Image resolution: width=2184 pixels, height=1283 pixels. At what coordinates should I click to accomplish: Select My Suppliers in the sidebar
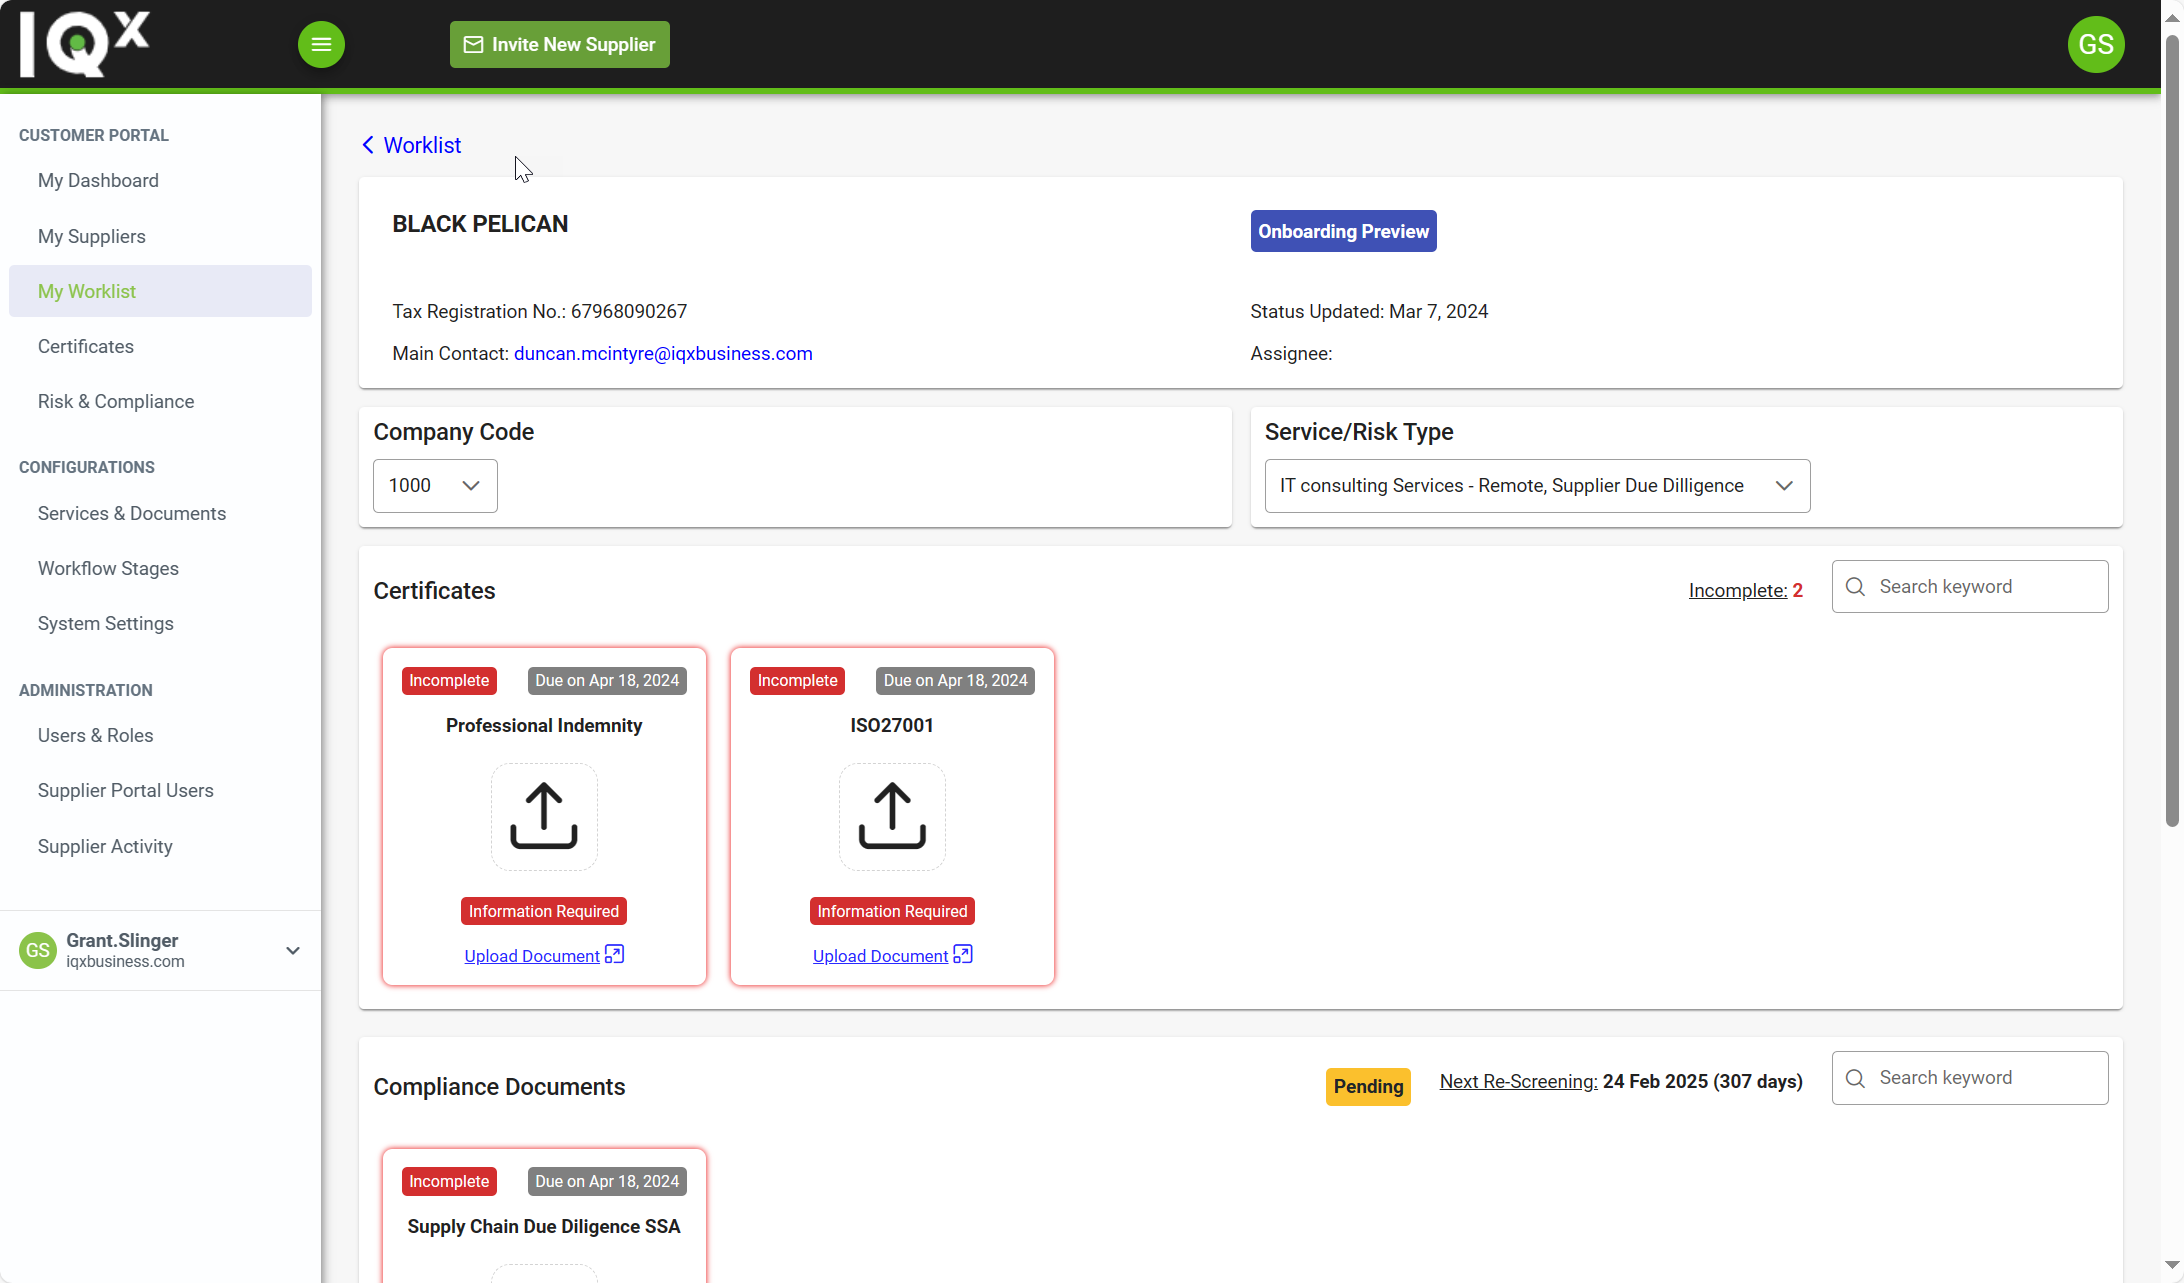click(x=91, y=236)
